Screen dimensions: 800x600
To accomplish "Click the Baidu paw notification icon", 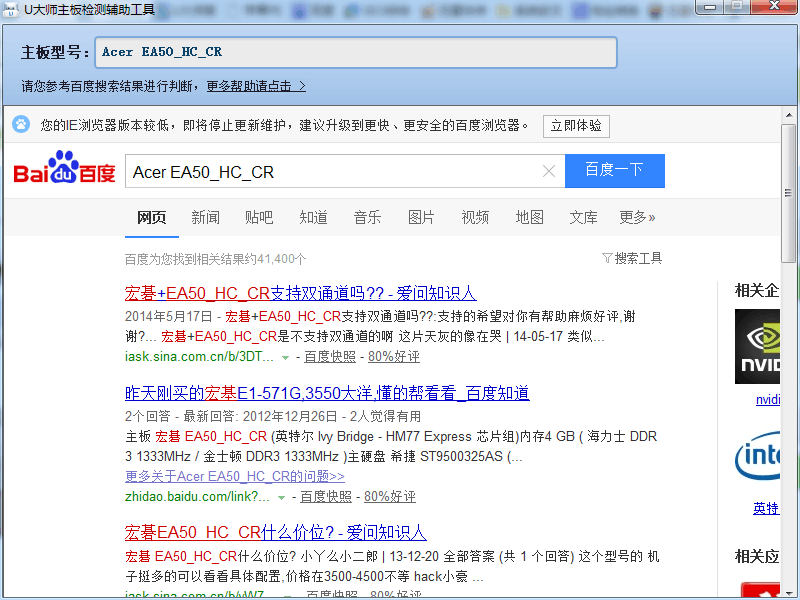I will coord(21,125).
